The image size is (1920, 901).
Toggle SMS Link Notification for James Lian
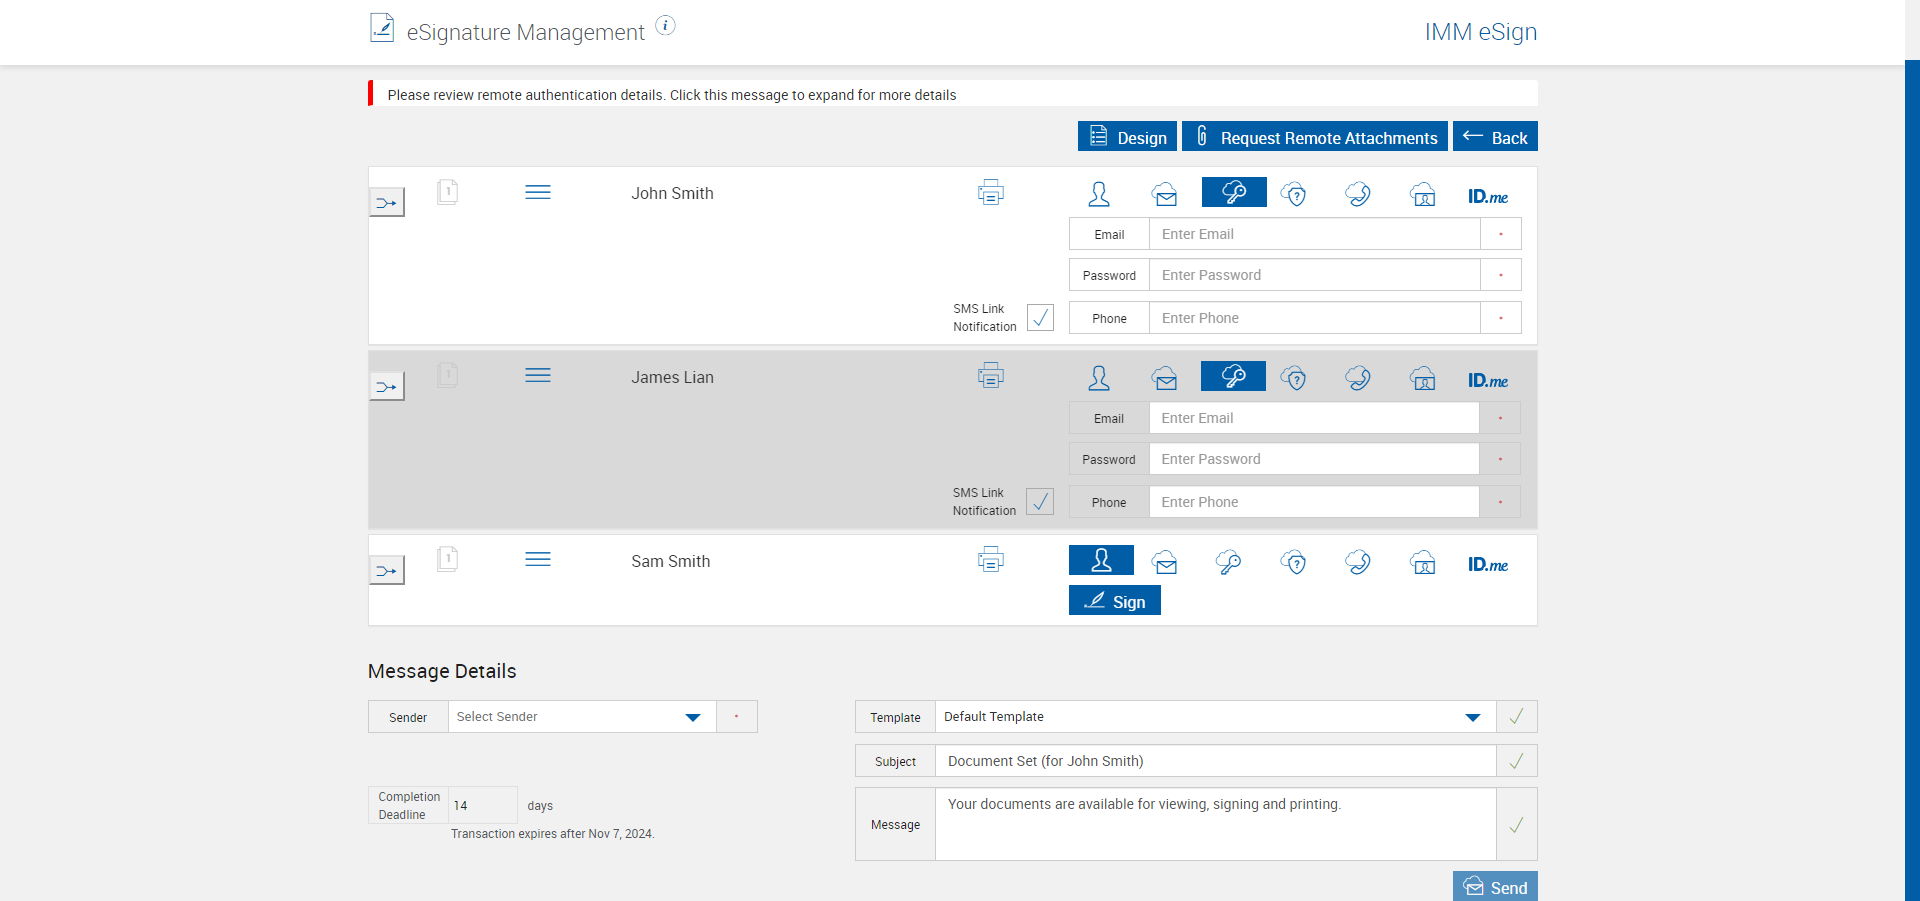tap(1040, 502)
